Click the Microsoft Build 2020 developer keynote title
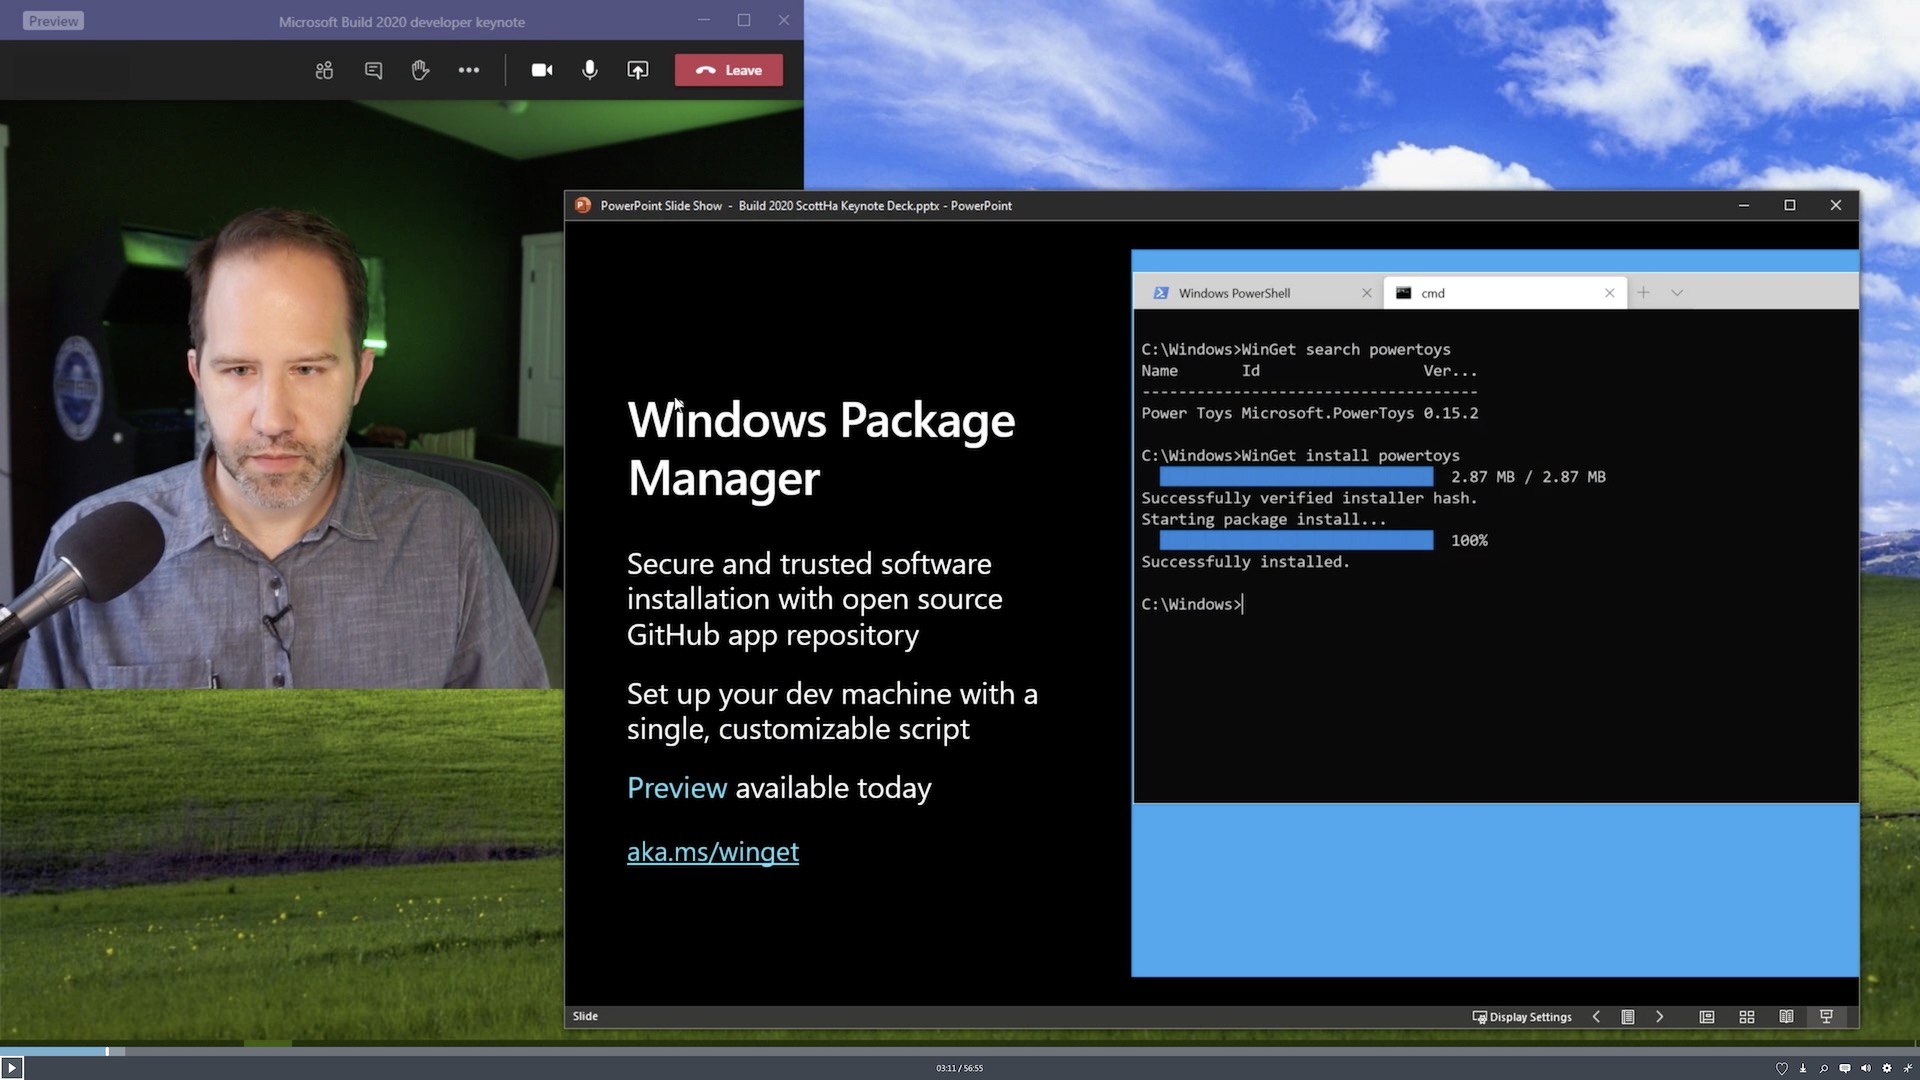The height and width of the screenshot is (1080, 1920). click(x=401, y=21)
